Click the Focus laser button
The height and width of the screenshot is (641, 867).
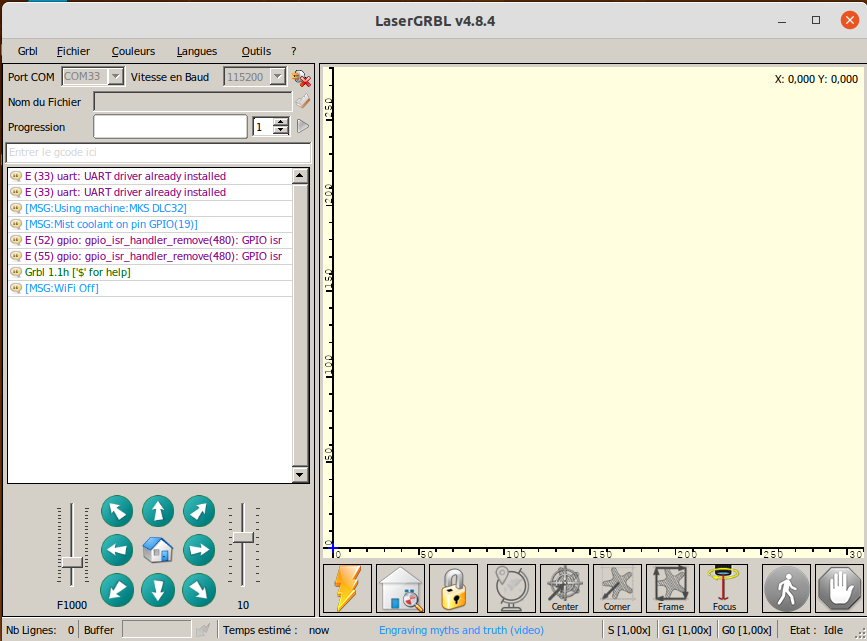pos(724,588)
